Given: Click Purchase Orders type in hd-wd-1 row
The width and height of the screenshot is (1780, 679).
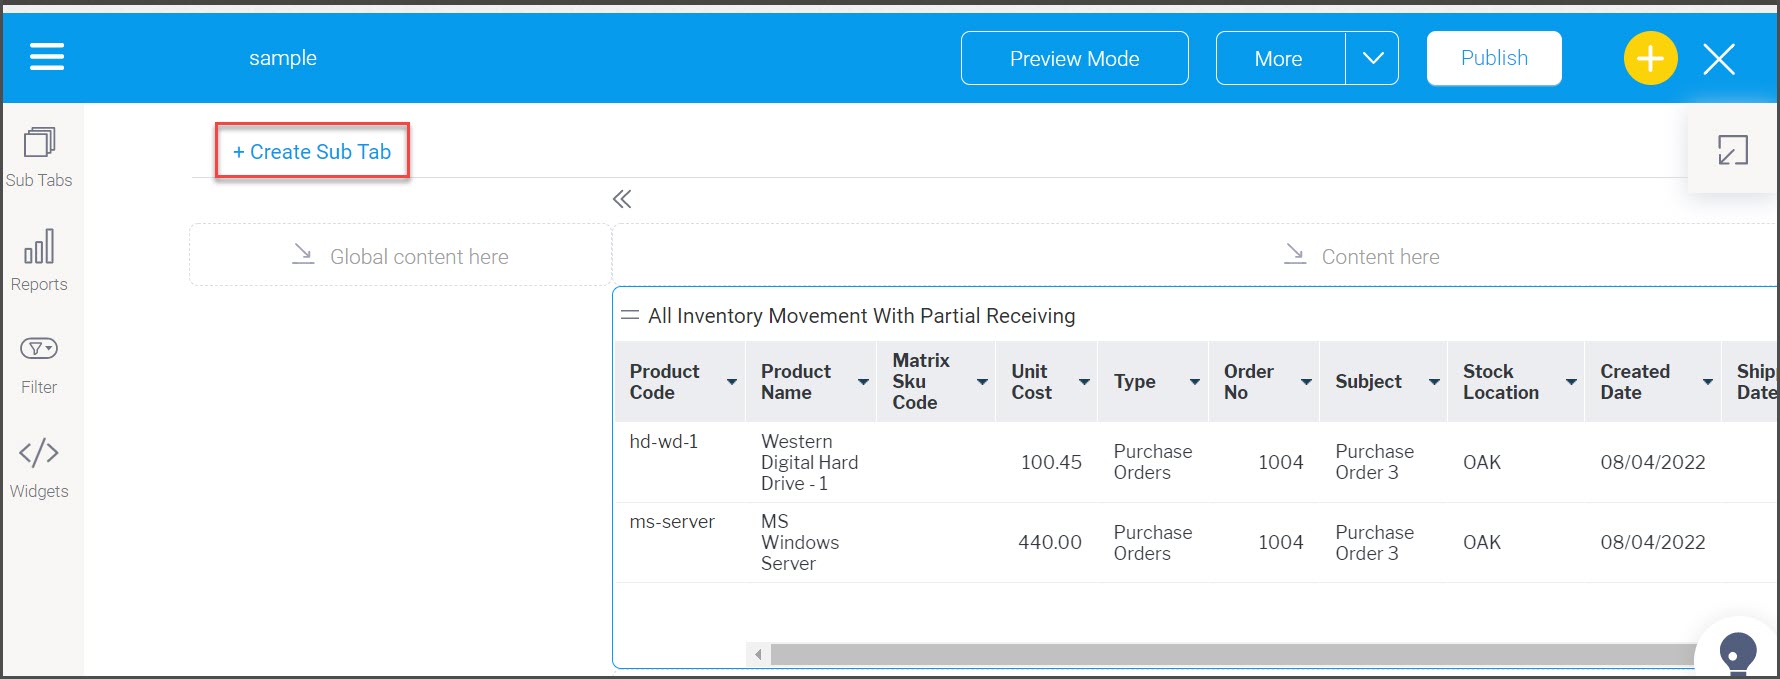Looking at the screenshot, I should point(1153,462).
